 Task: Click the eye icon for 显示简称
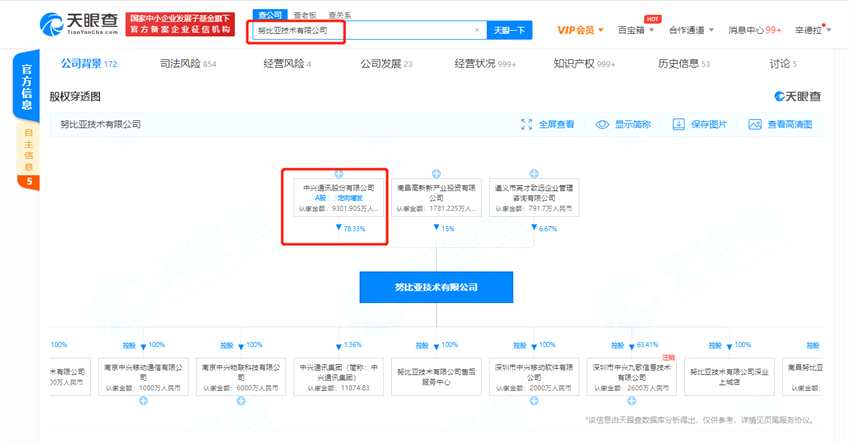(x=602, y=124)
